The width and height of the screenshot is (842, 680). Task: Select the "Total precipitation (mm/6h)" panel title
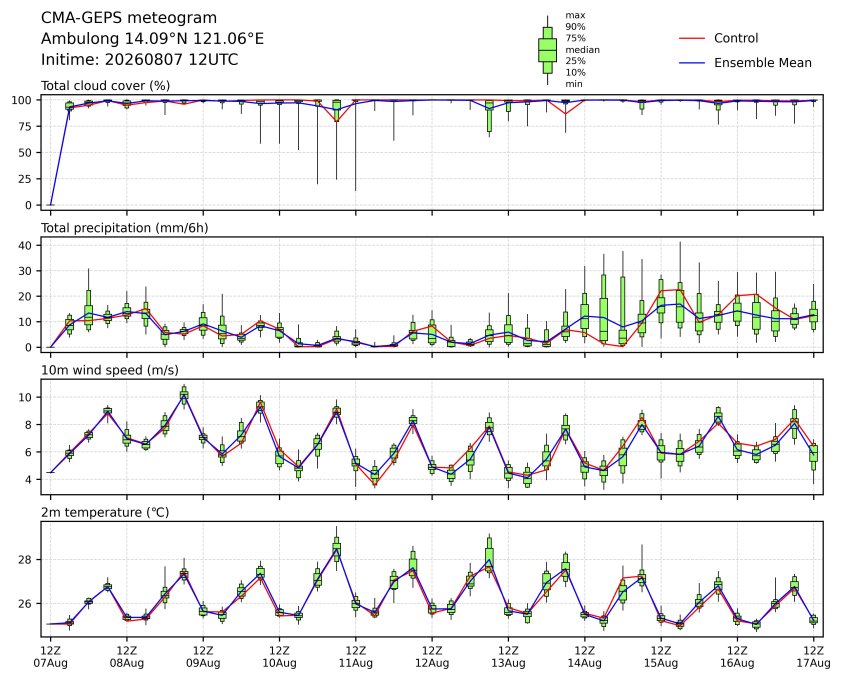tap(125, 228)
